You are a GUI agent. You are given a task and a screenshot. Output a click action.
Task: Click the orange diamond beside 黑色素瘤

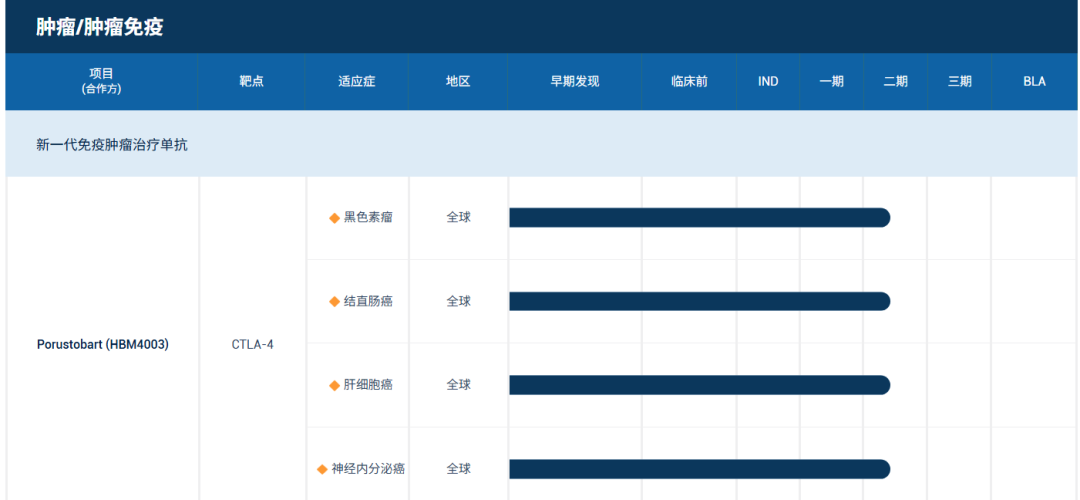point(335,218)
